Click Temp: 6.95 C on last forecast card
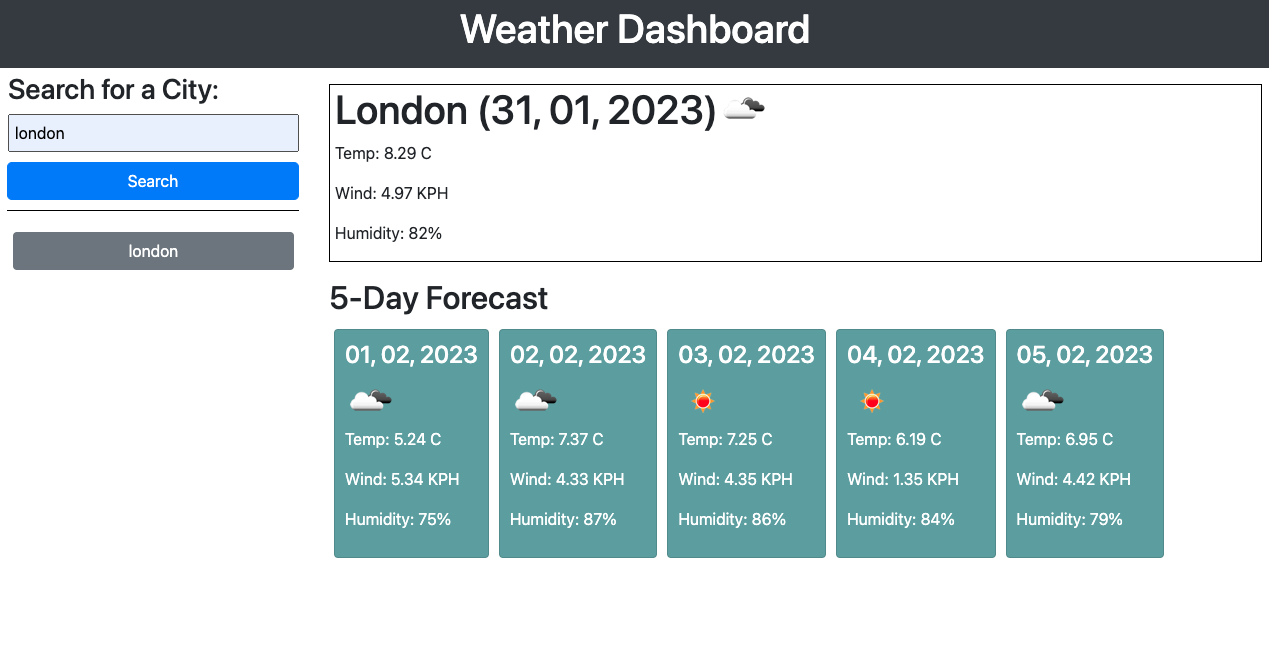1269x648 pixels. (1064, 439)
